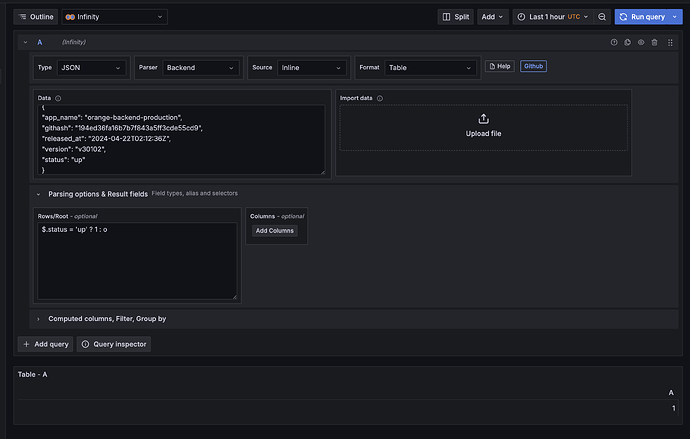This screenshot has width=690, height=439.
Task: Grab the drag handle icon of query A
Action: [668, 42]
